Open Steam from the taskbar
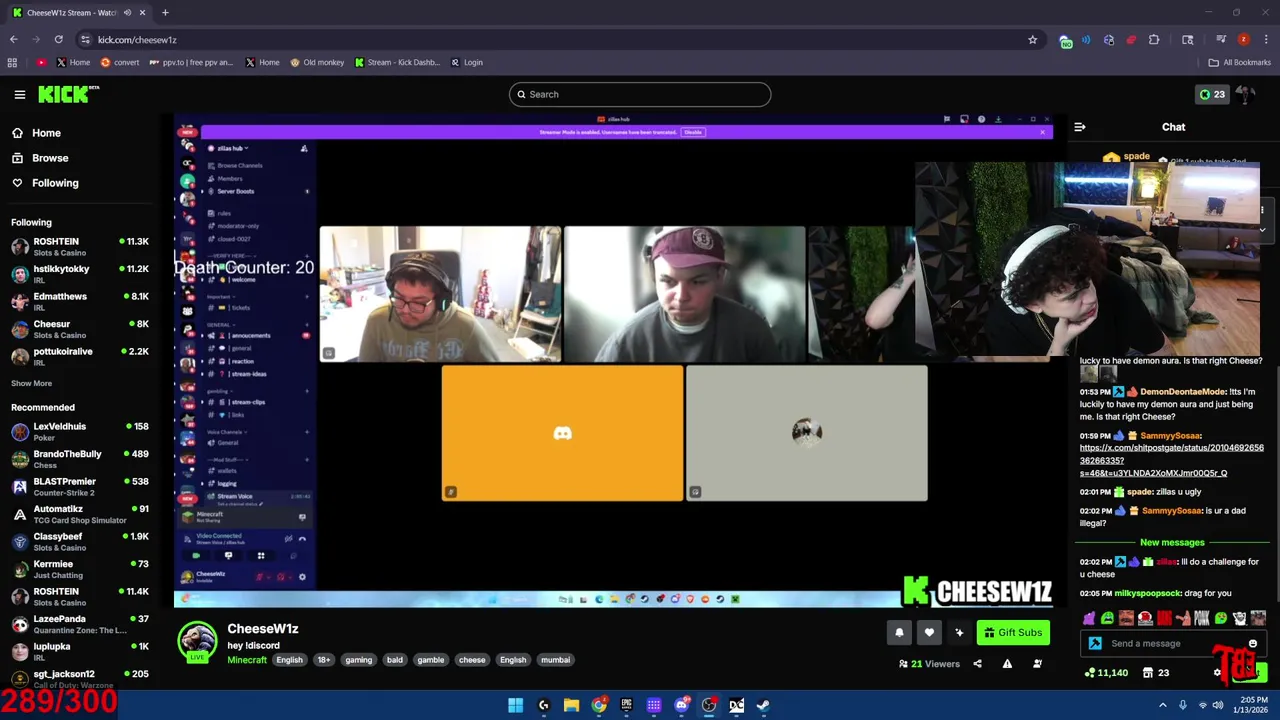 (763, 705)
